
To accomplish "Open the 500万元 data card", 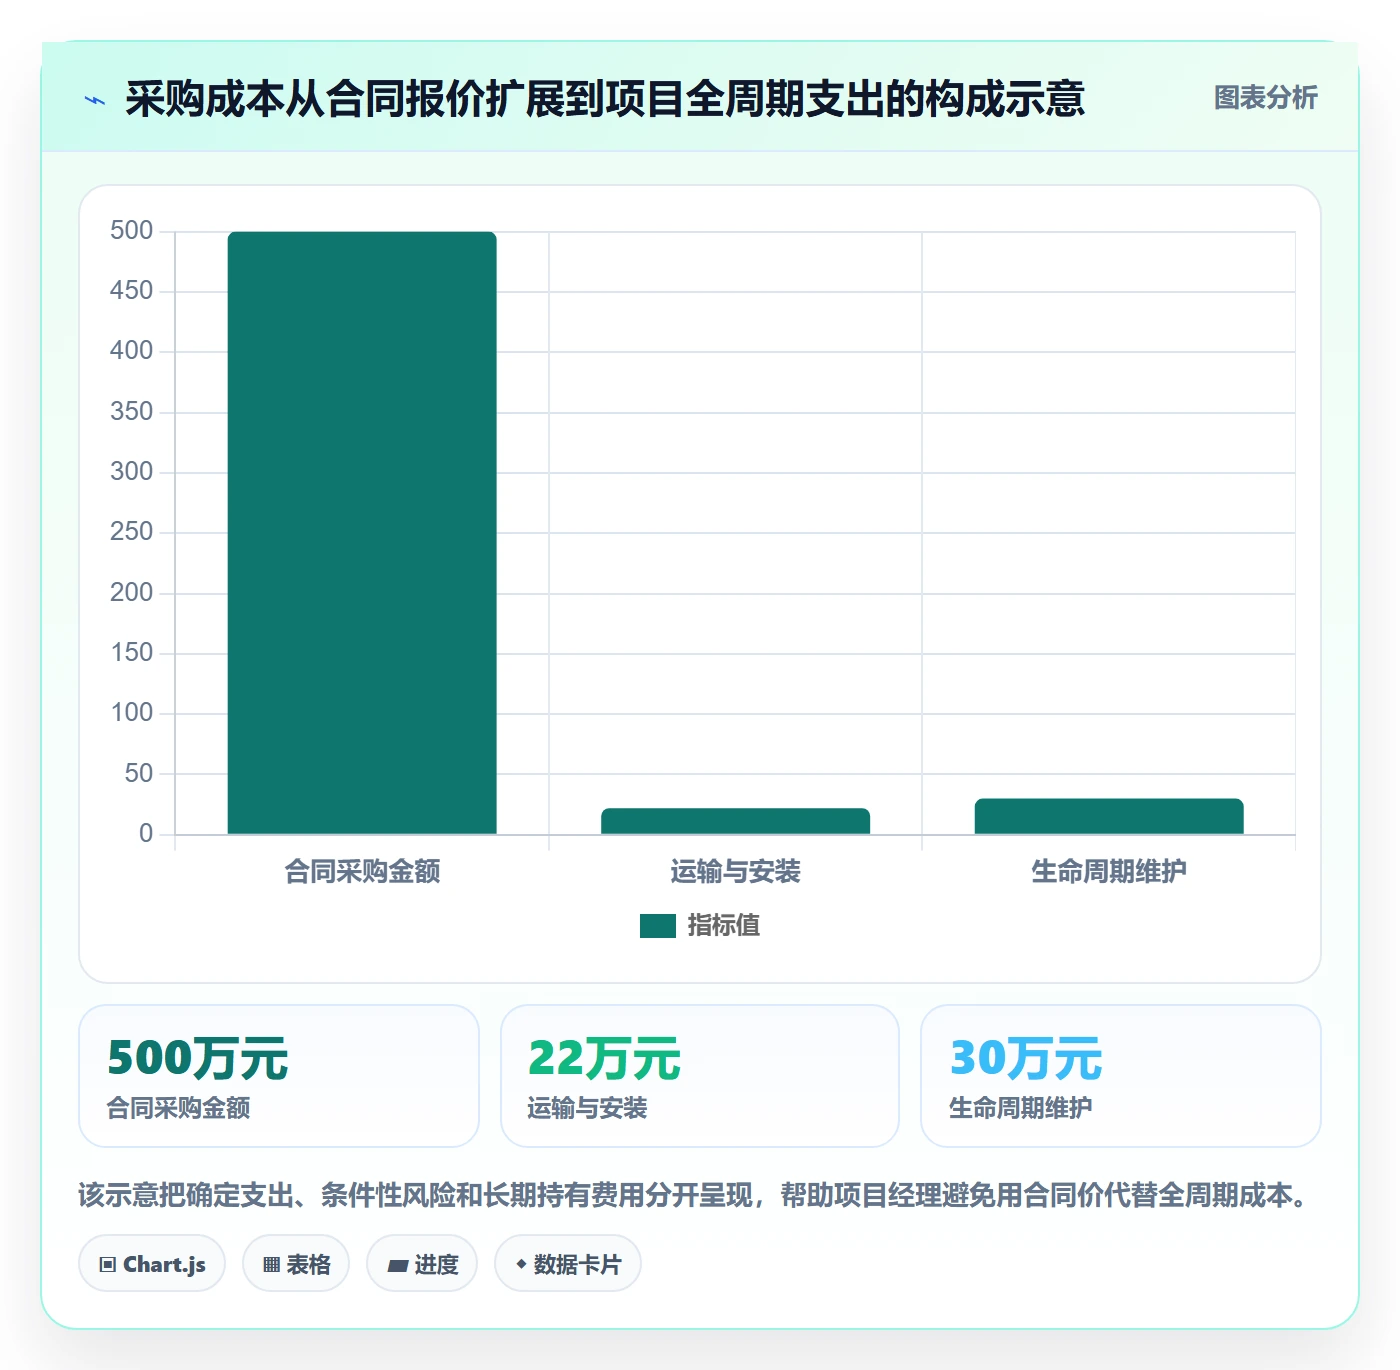I will coord(279,1076).
